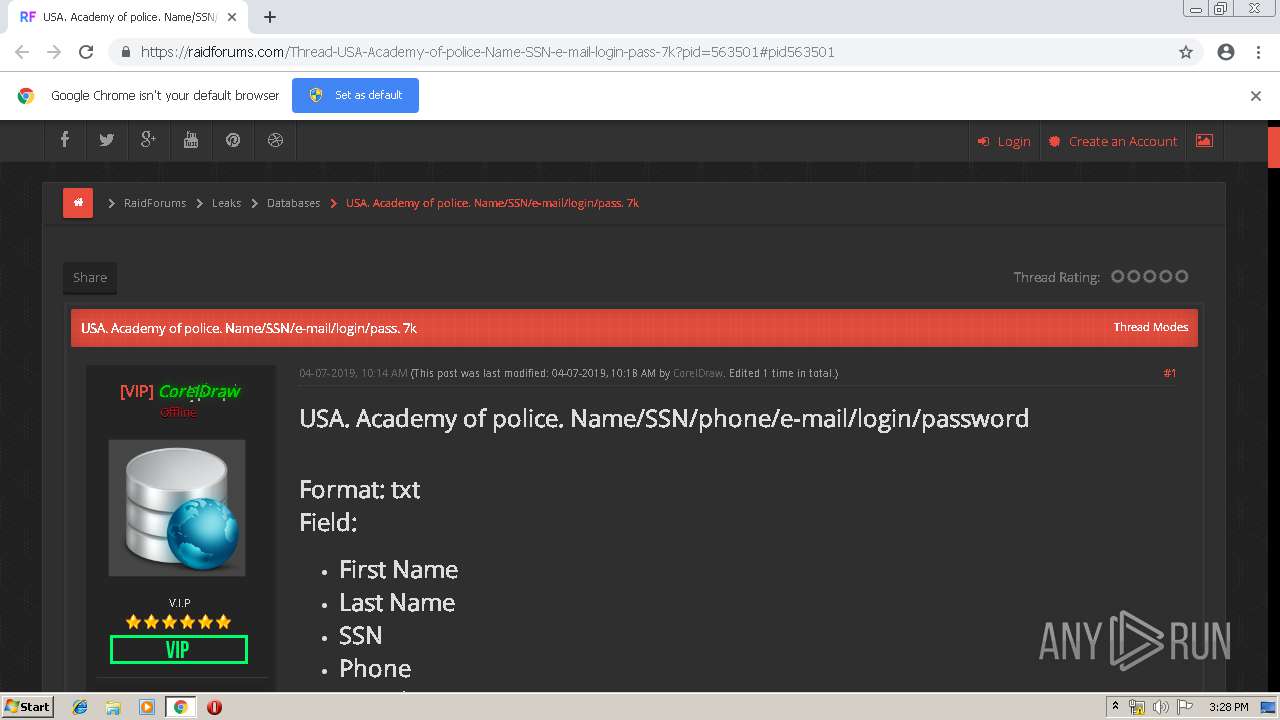The height and width of the screenshot is (720, 1280).
Task: Dismiss the default browser notification bar
Action: click(1256, 96)
